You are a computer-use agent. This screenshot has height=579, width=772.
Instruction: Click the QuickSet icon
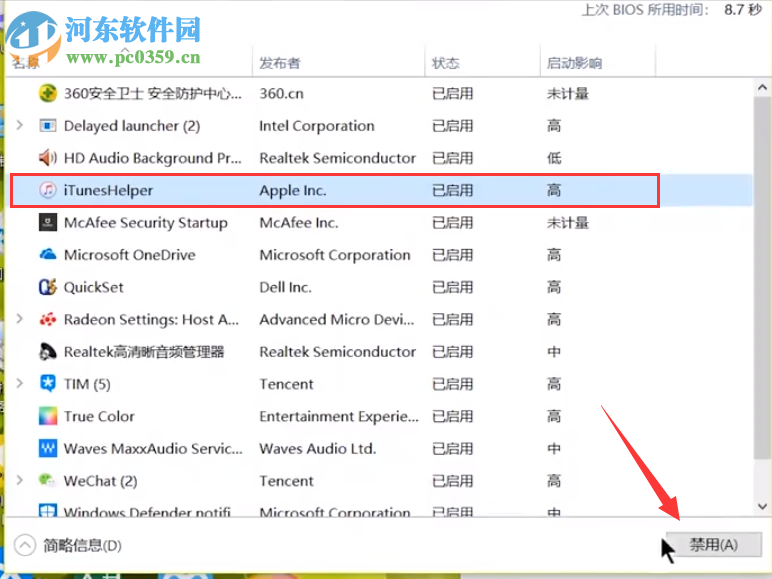click(48, 287)
